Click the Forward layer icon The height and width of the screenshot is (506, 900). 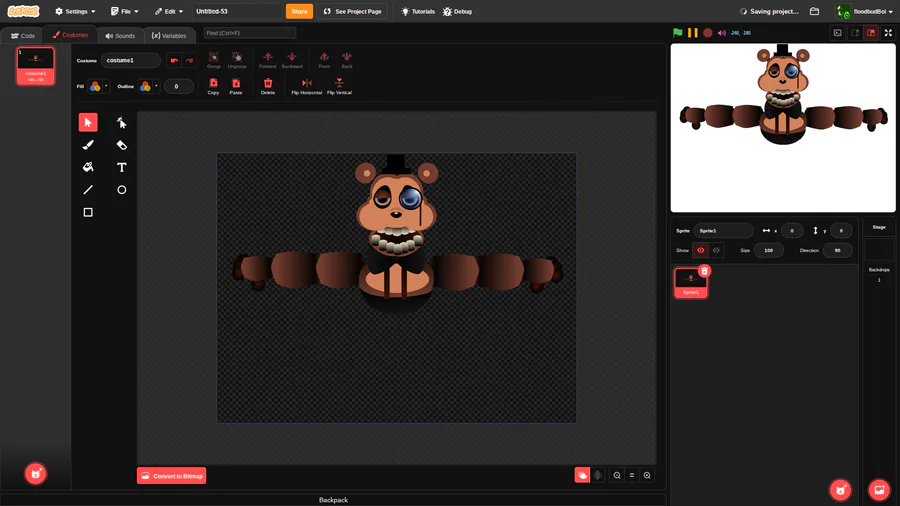pos(267,60)
